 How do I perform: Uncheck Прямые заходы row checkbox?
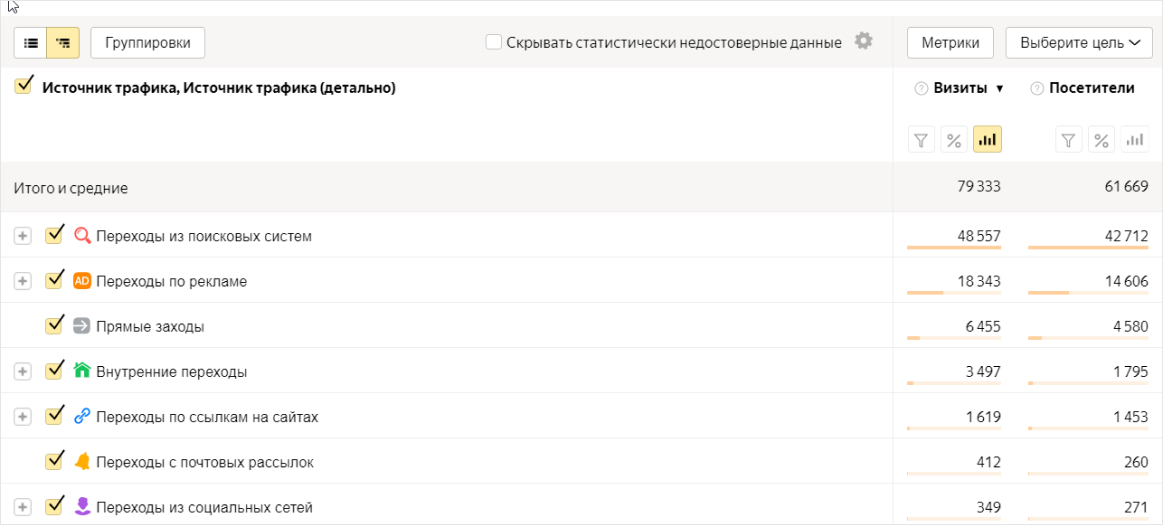click(x=53, y=326)
